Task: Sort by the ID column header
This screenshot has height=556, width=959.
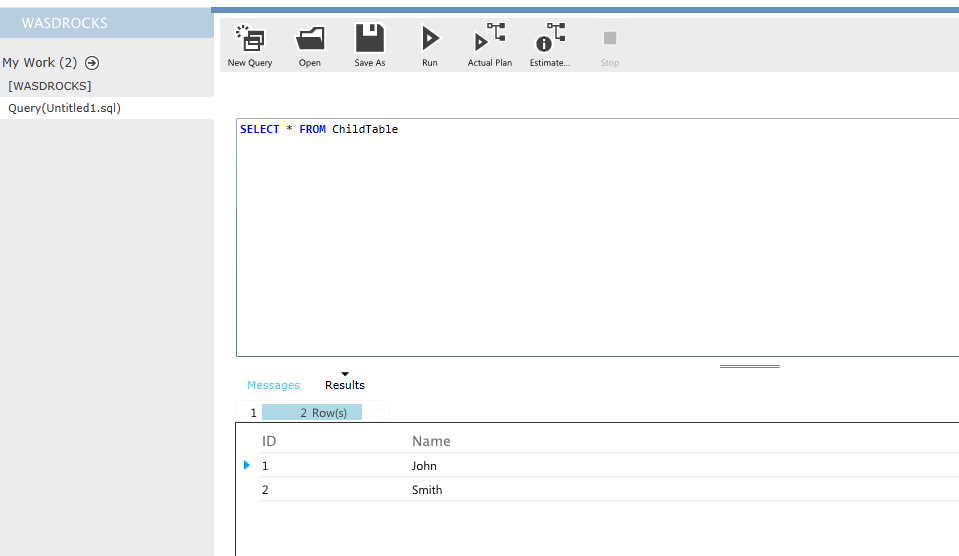Action: [x=269, y=441]
